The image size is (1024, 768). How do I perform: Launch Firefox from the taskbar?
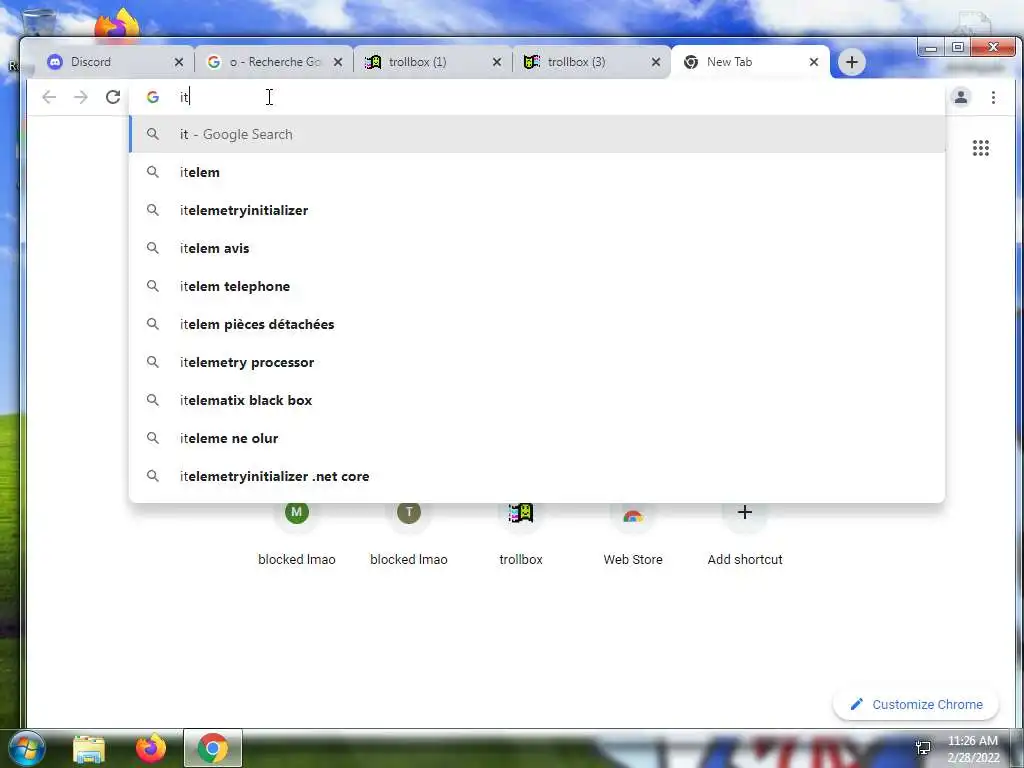[x=151, y=748]
